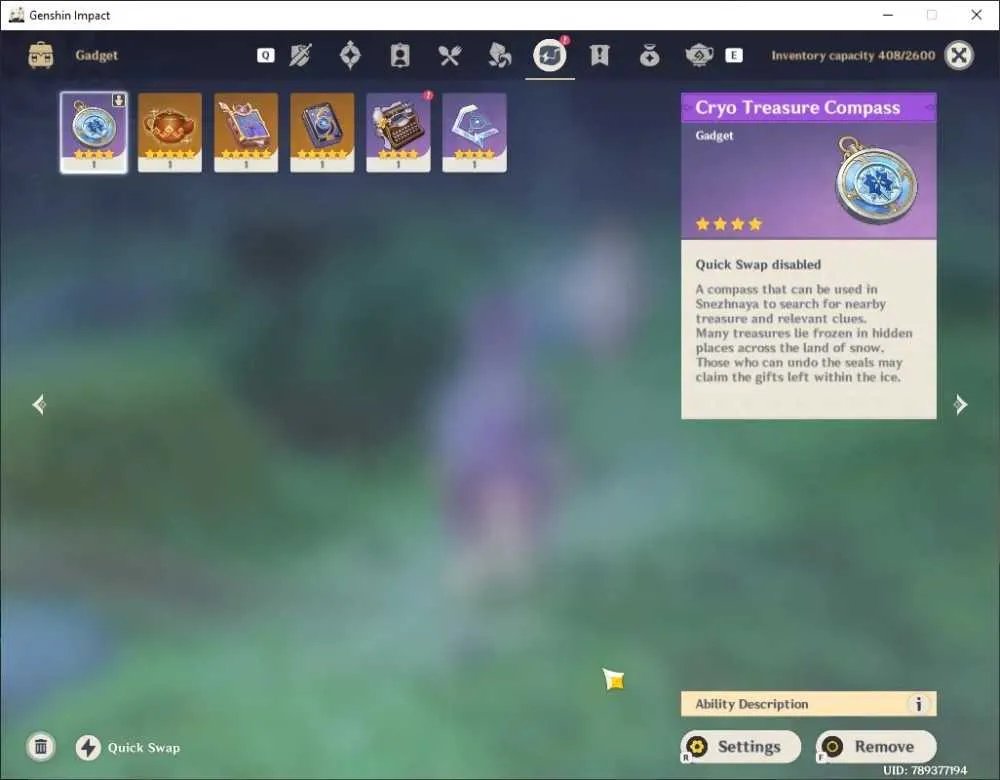Go to the Food tab
This screenshot has height=780, width=1000.
pyautogui.click(x=450, y=55)
